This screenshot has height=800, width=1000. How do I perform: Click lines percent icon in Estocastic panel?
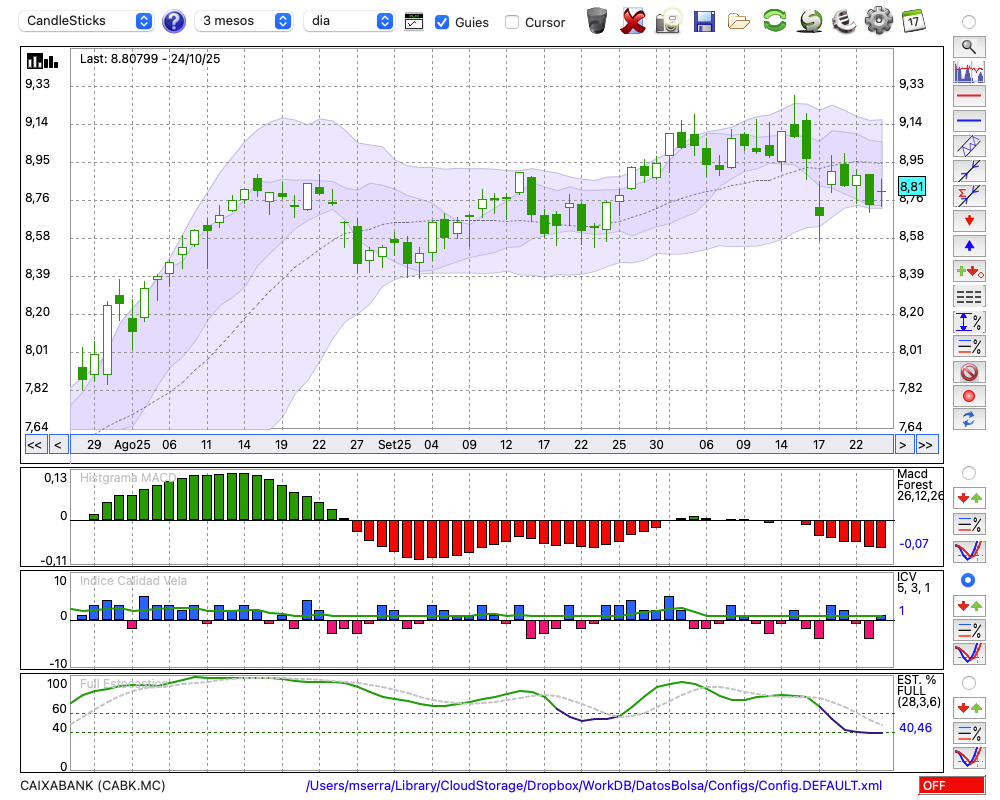point(969,732)
